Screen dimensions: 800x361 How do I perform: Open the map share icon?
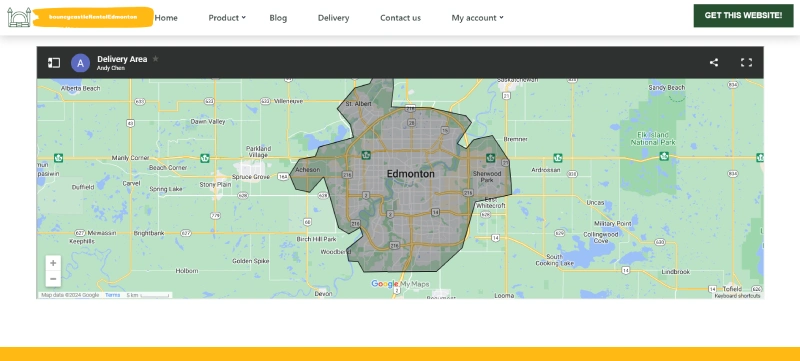[x=714, y=62]
